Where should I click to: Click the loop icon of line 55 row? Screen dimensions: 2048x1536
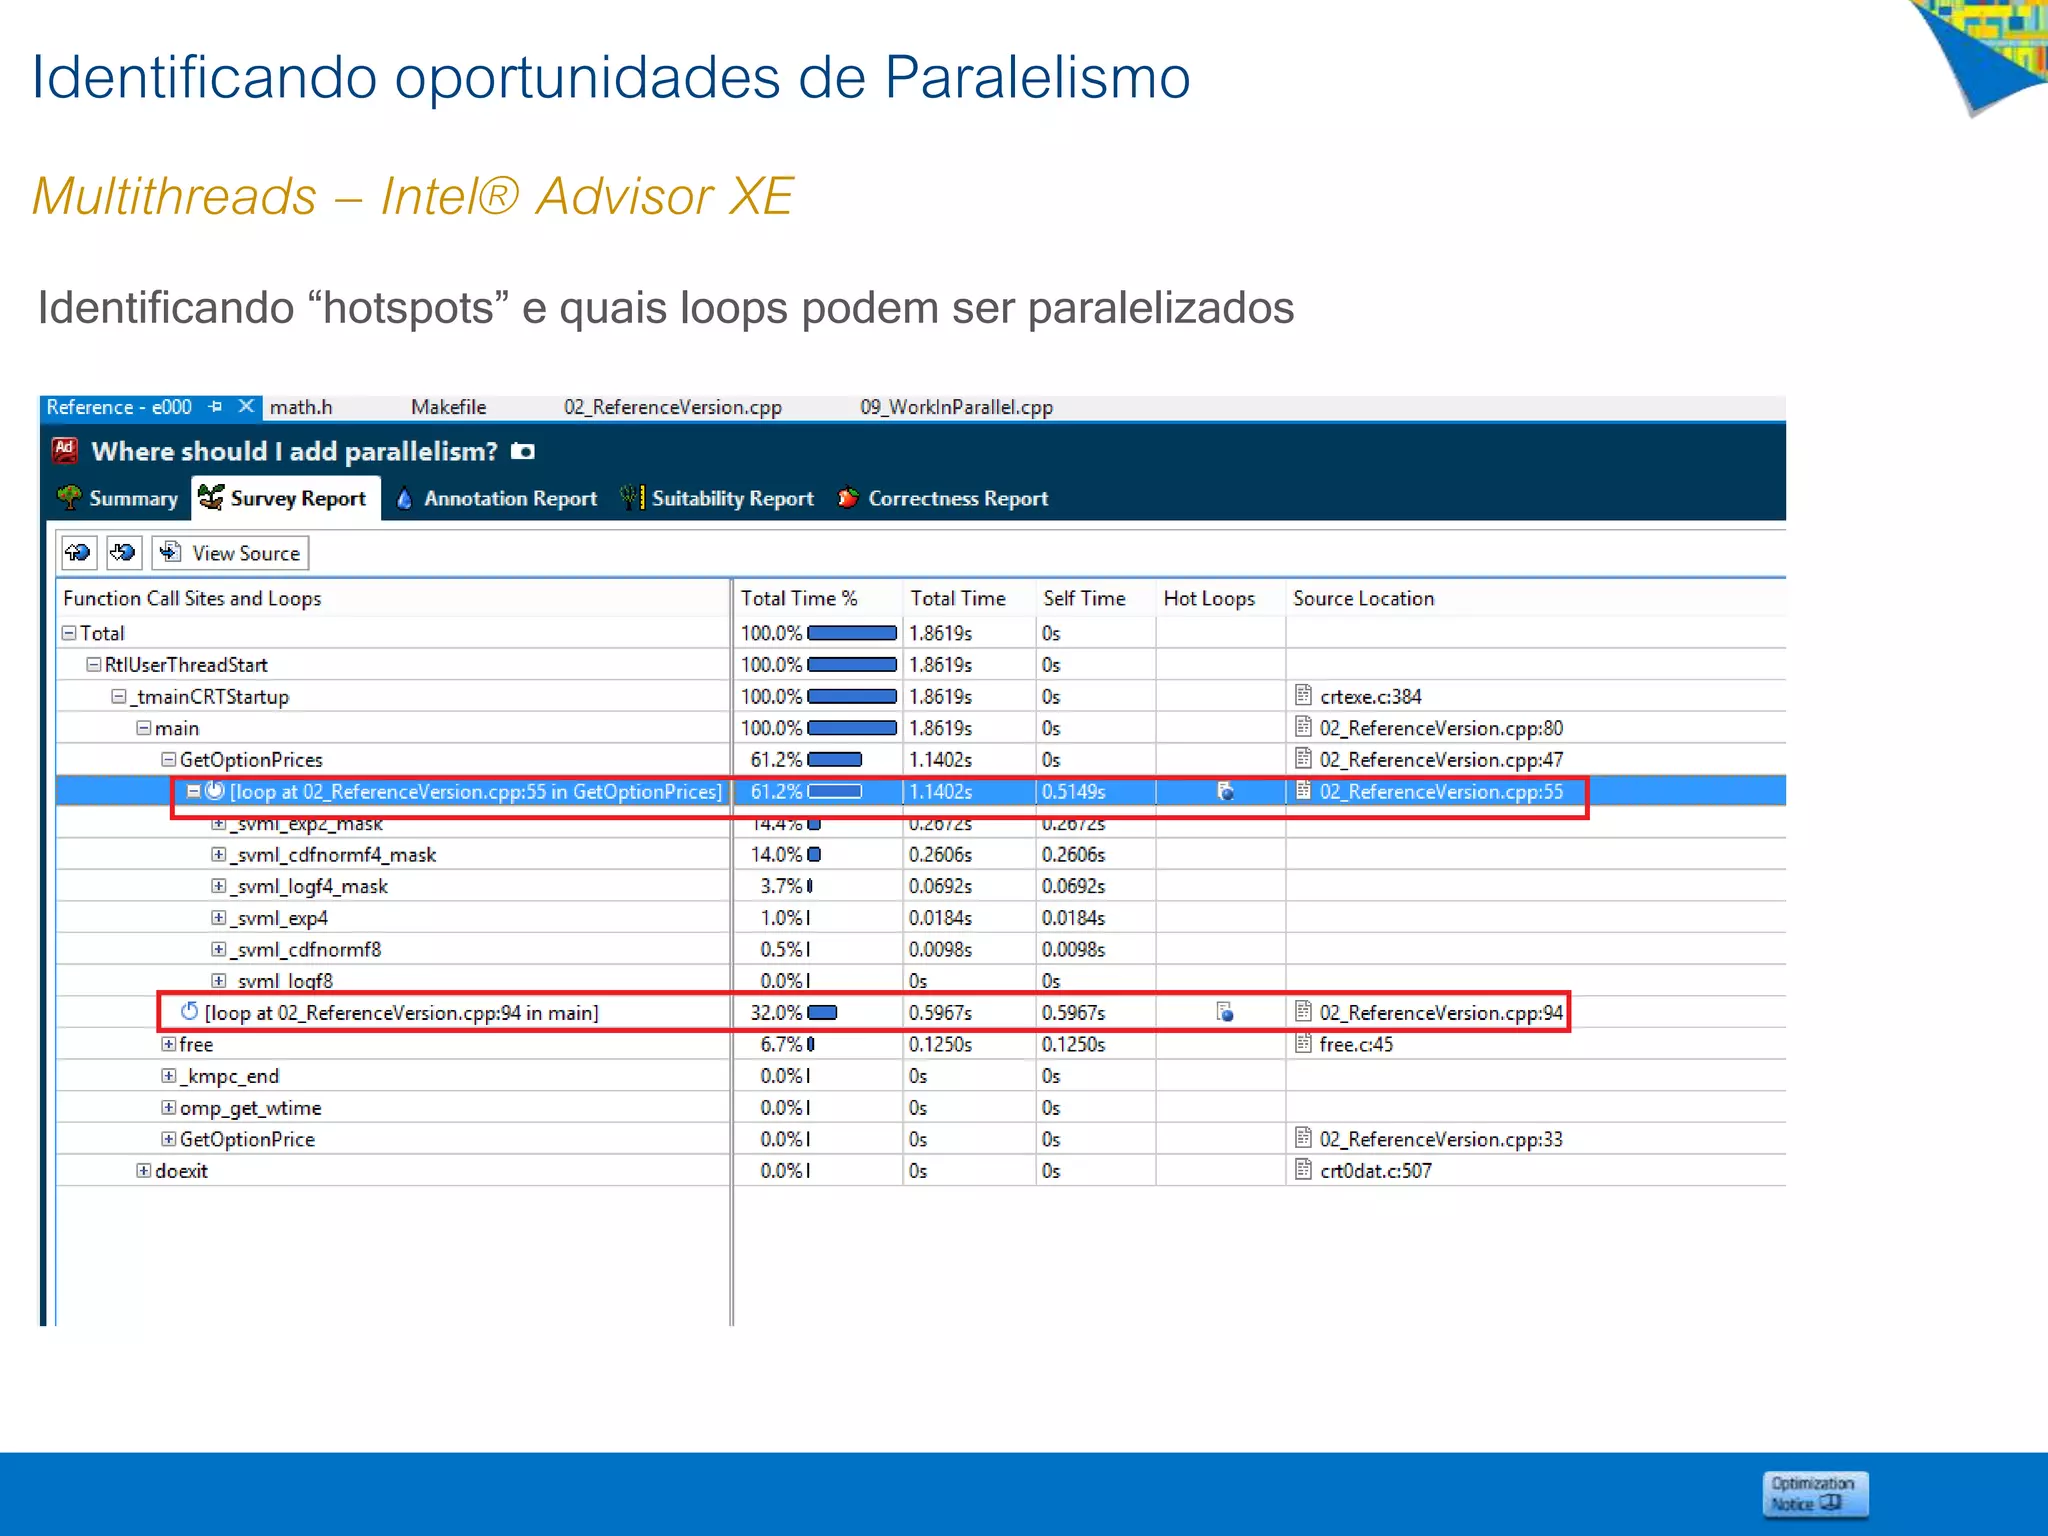click(x=215, y=790)
